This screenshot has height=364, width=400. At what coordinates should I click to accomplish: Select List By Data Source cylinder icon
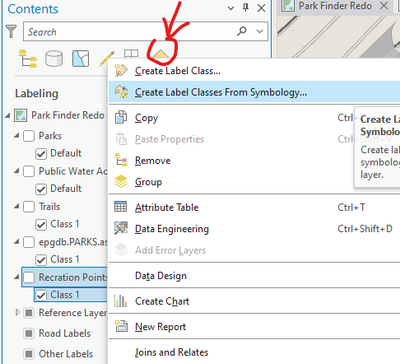pos(54,58)
